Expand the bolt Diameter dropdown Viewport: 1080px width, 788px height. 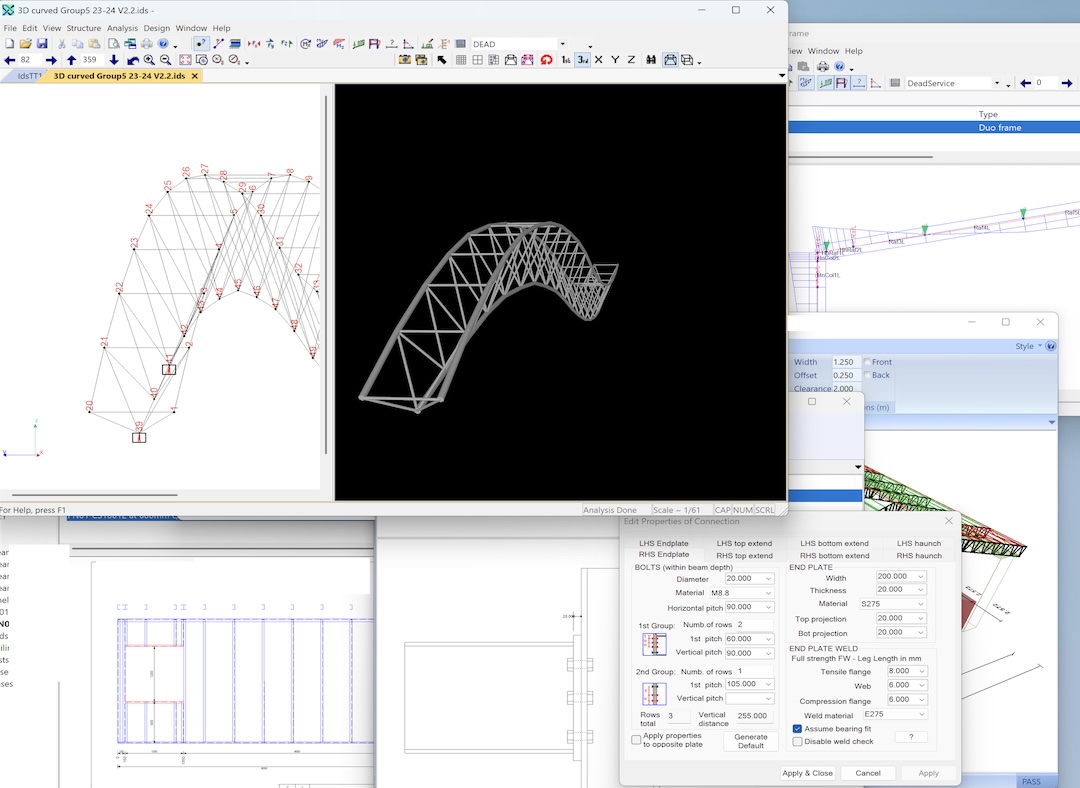click(768, 579)
